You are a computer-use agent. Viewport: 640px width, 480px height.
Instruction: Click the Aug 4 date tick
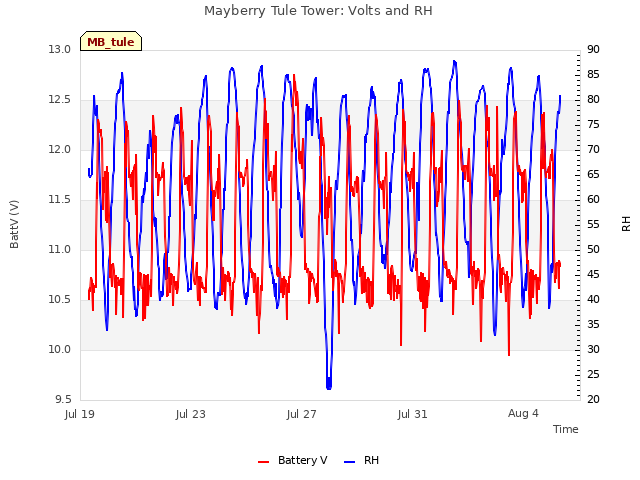click(523, 413)
